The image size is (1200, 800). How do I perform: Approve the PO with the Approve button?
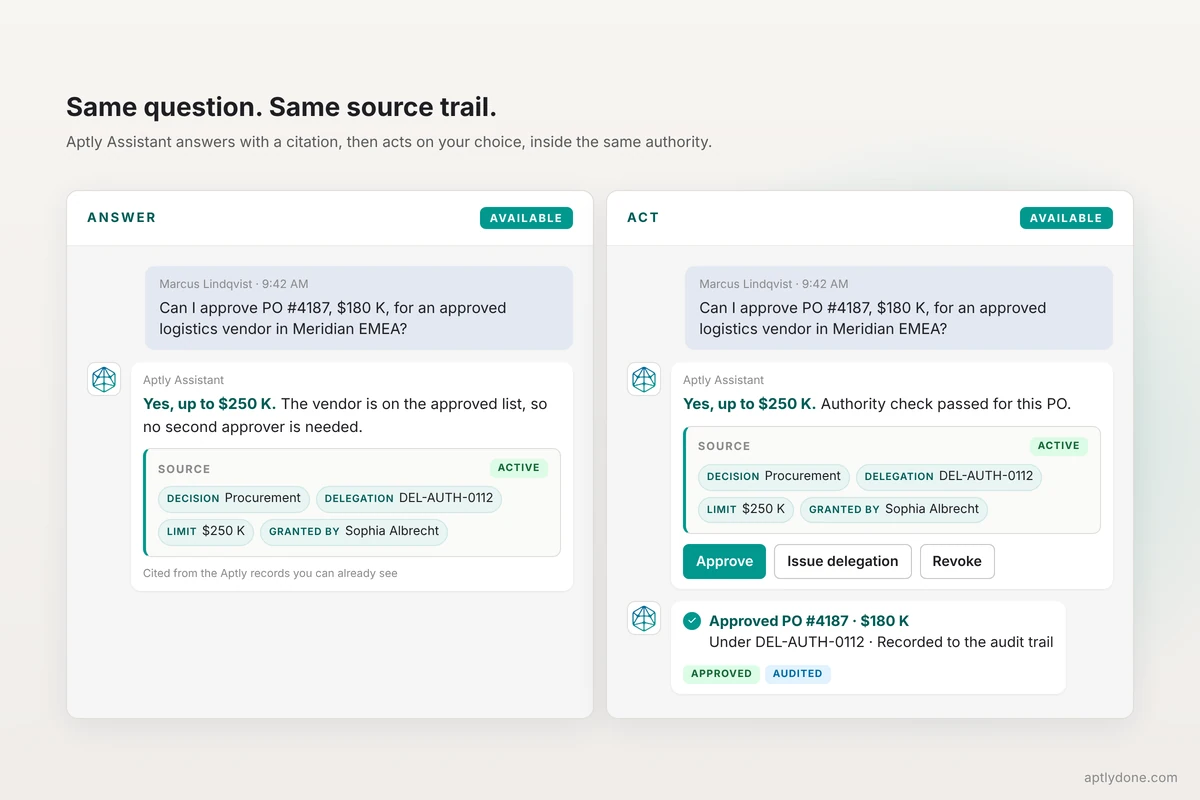click(x=724, y=561)
